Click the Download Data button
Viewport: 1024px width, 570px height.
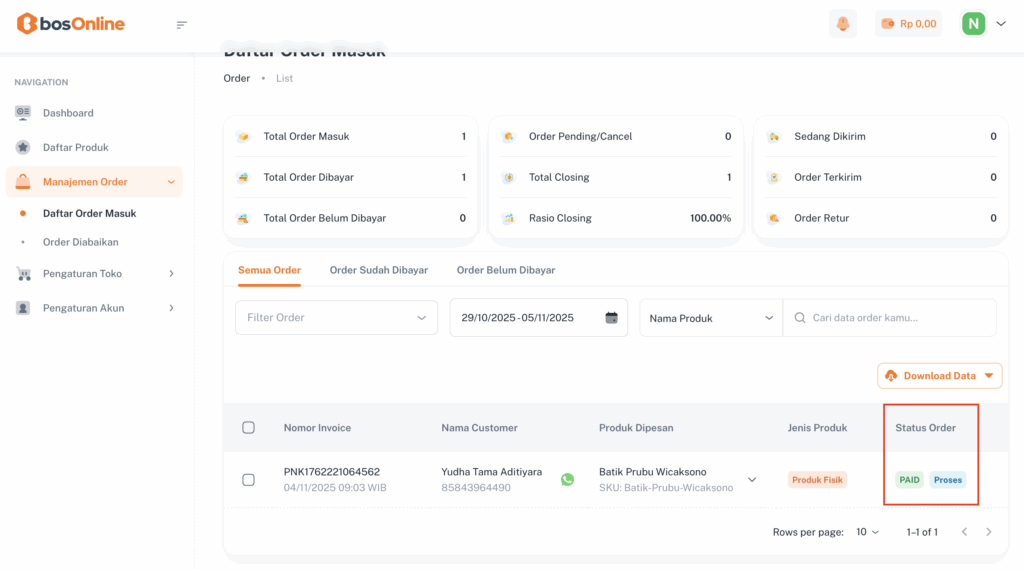pos(939,376)
